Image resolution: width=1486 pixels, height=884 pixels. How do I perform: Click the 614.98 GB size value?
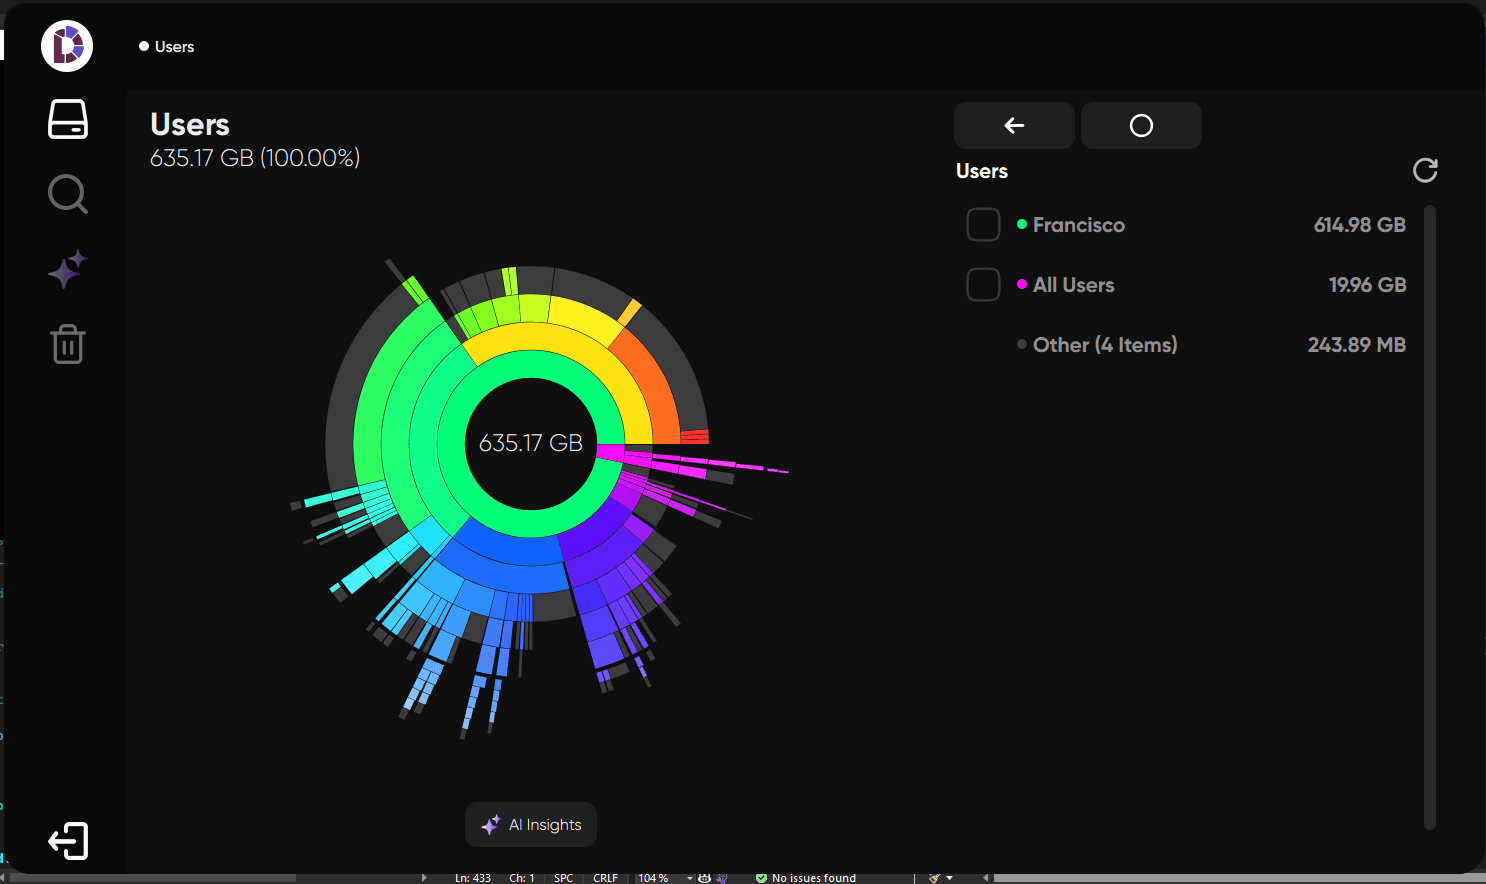click(x=1359, y=225)
